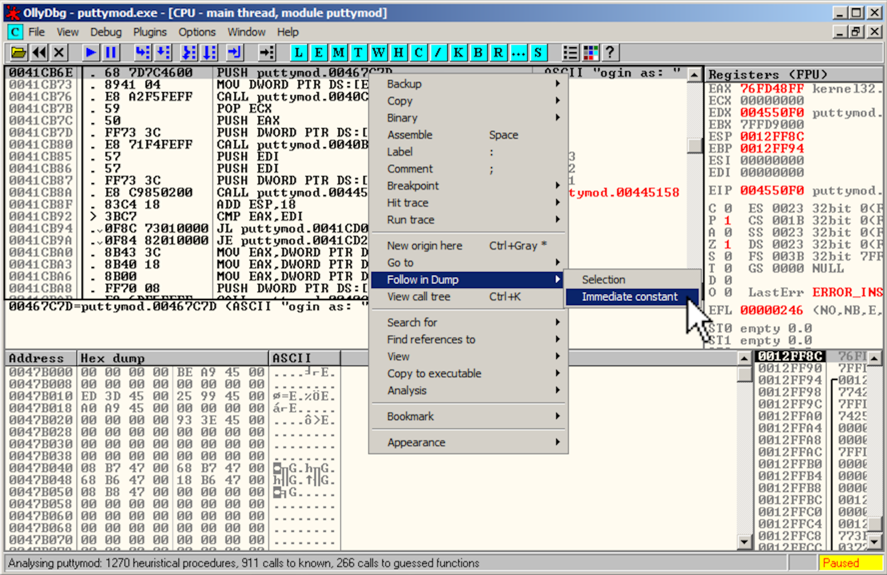Choose Immediate constant in submenu
The width and height of the screenshot is (887, 575).
(629, 297)
